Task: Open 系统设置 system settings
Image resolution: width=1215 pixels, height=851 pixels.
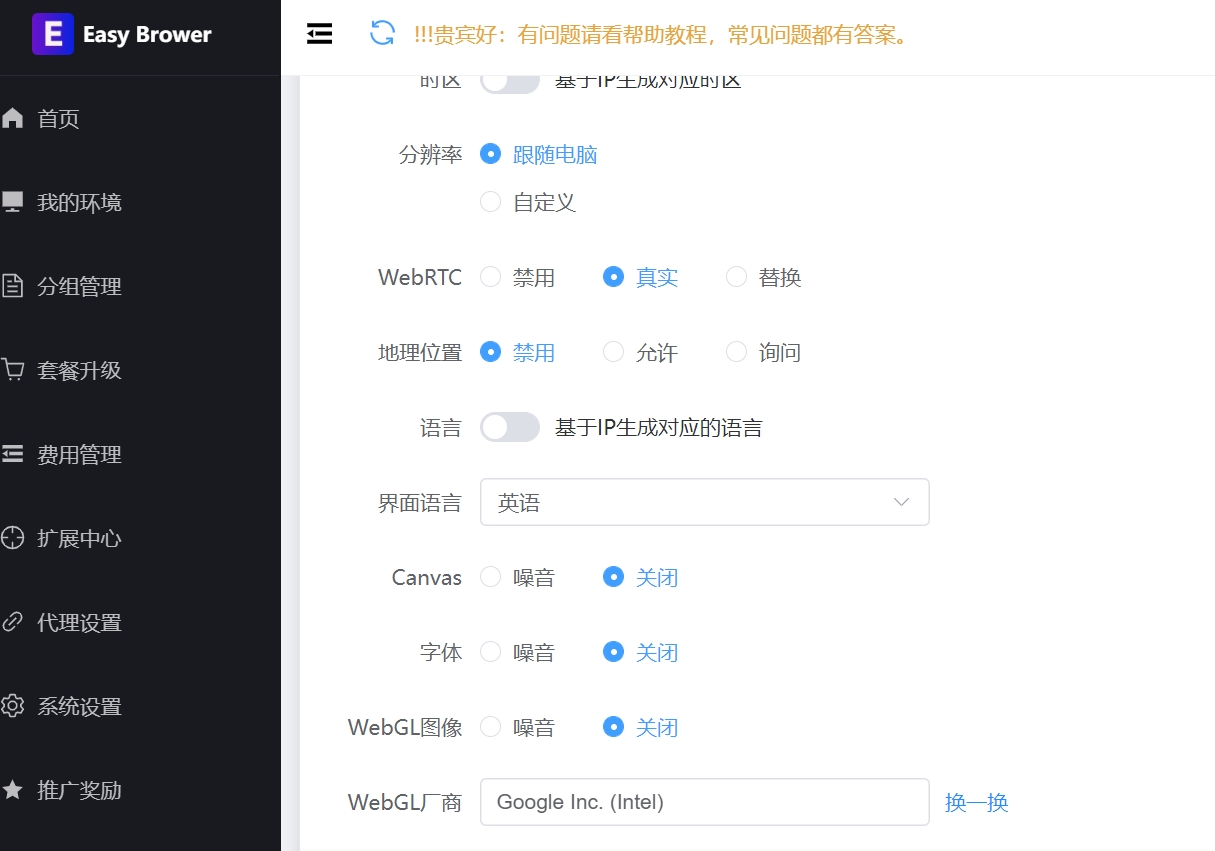Action: tap(73, 706)
